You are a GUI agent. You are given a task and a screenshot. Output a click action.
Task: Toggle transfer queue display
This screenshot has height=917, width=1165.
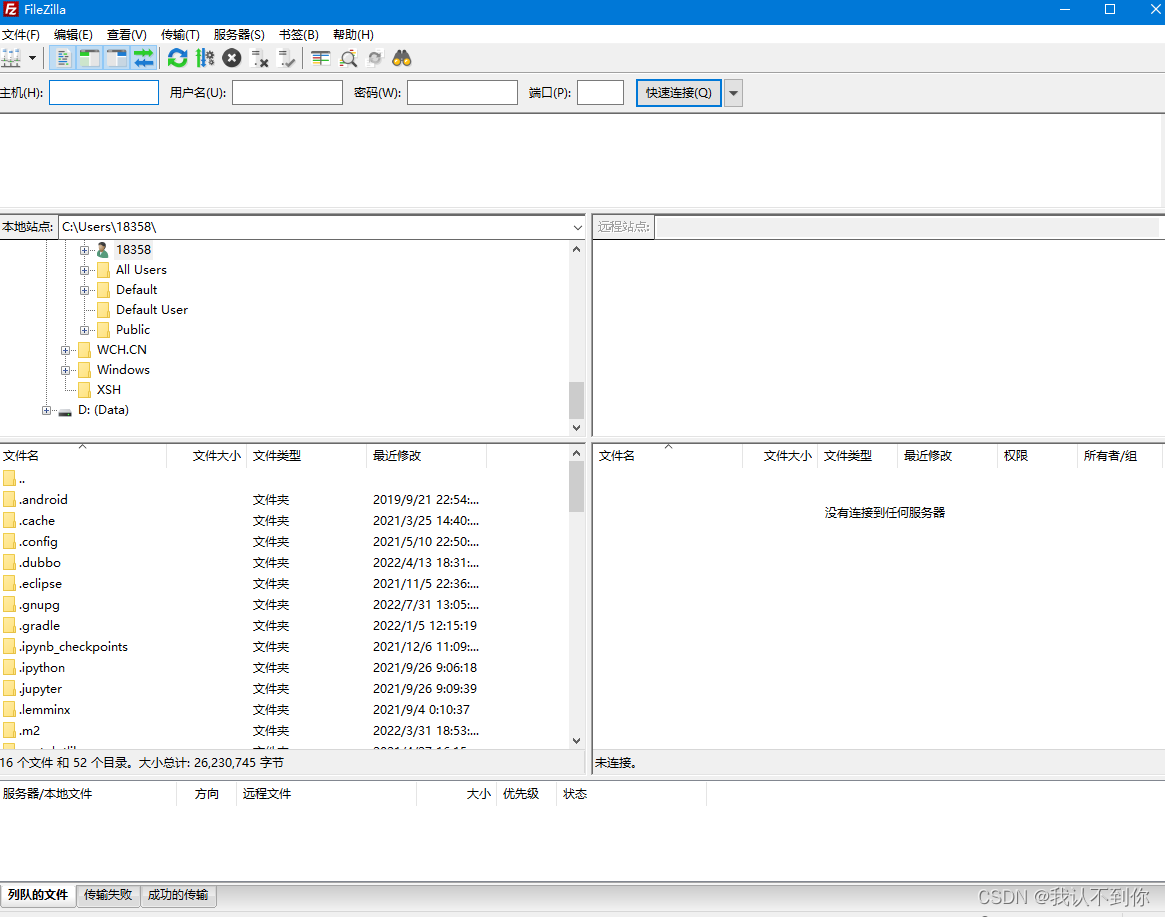(143, 58)
